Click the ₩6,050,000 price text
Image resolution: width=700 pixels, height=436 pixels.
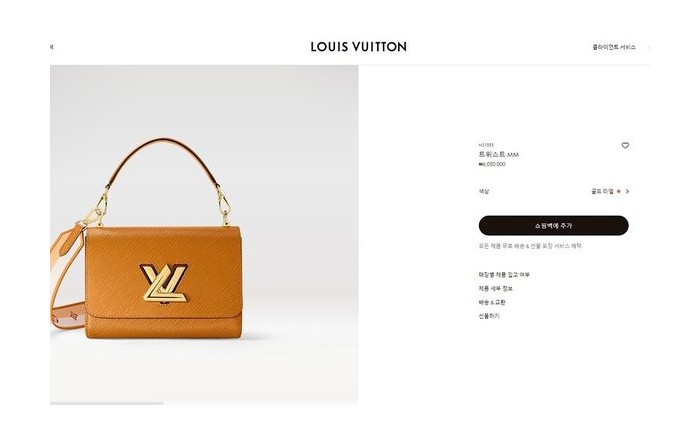point(492,164)
